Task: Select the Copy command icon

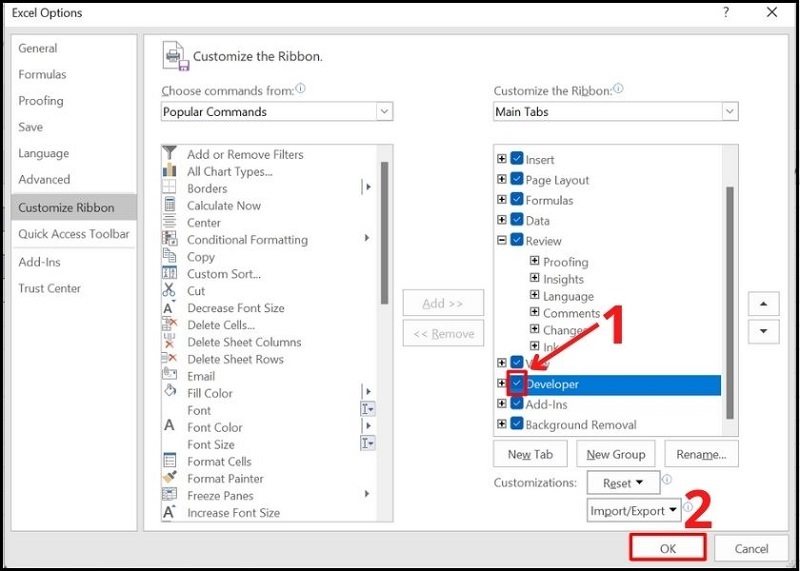Action: [169, 256]
